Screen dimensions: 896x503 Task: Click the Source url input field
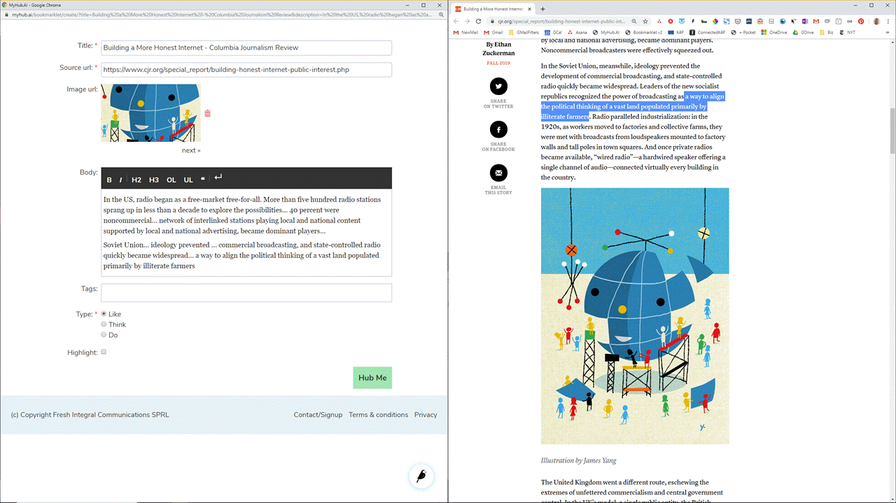[x=246, y=70]
